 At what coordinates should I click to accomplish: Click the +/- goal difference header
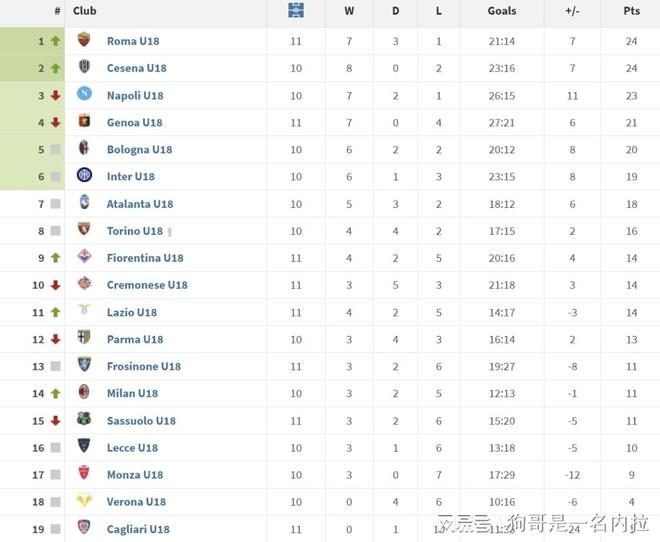pyautogui.click(x=572, y=11)
